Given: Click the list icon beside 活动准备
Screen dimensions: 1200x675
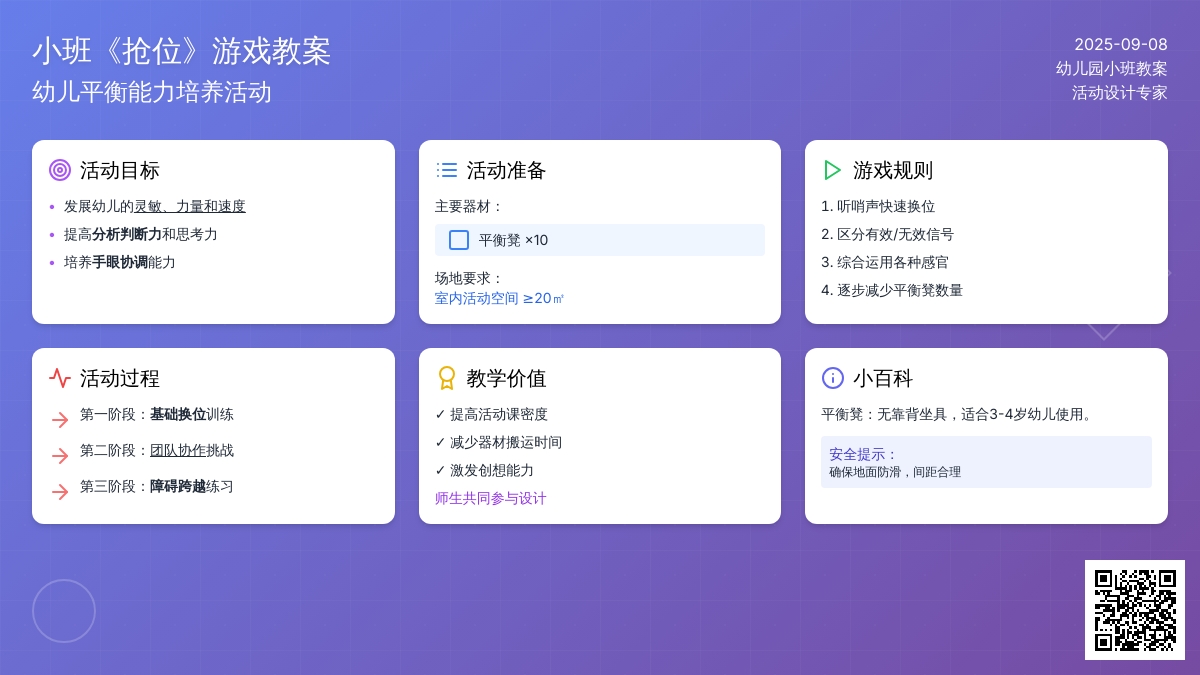Looking at the screenshot, I should (x=447, y=170).
